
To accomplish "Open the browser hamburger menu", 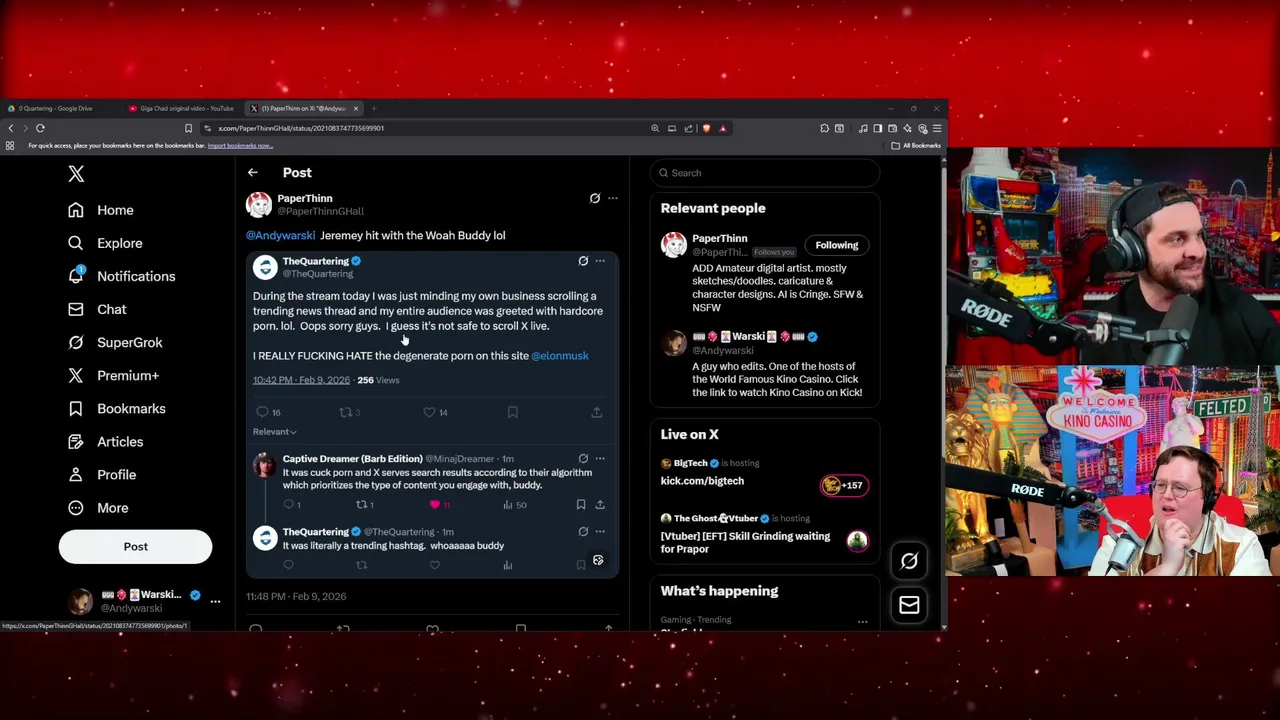I will tap(936, 128).
